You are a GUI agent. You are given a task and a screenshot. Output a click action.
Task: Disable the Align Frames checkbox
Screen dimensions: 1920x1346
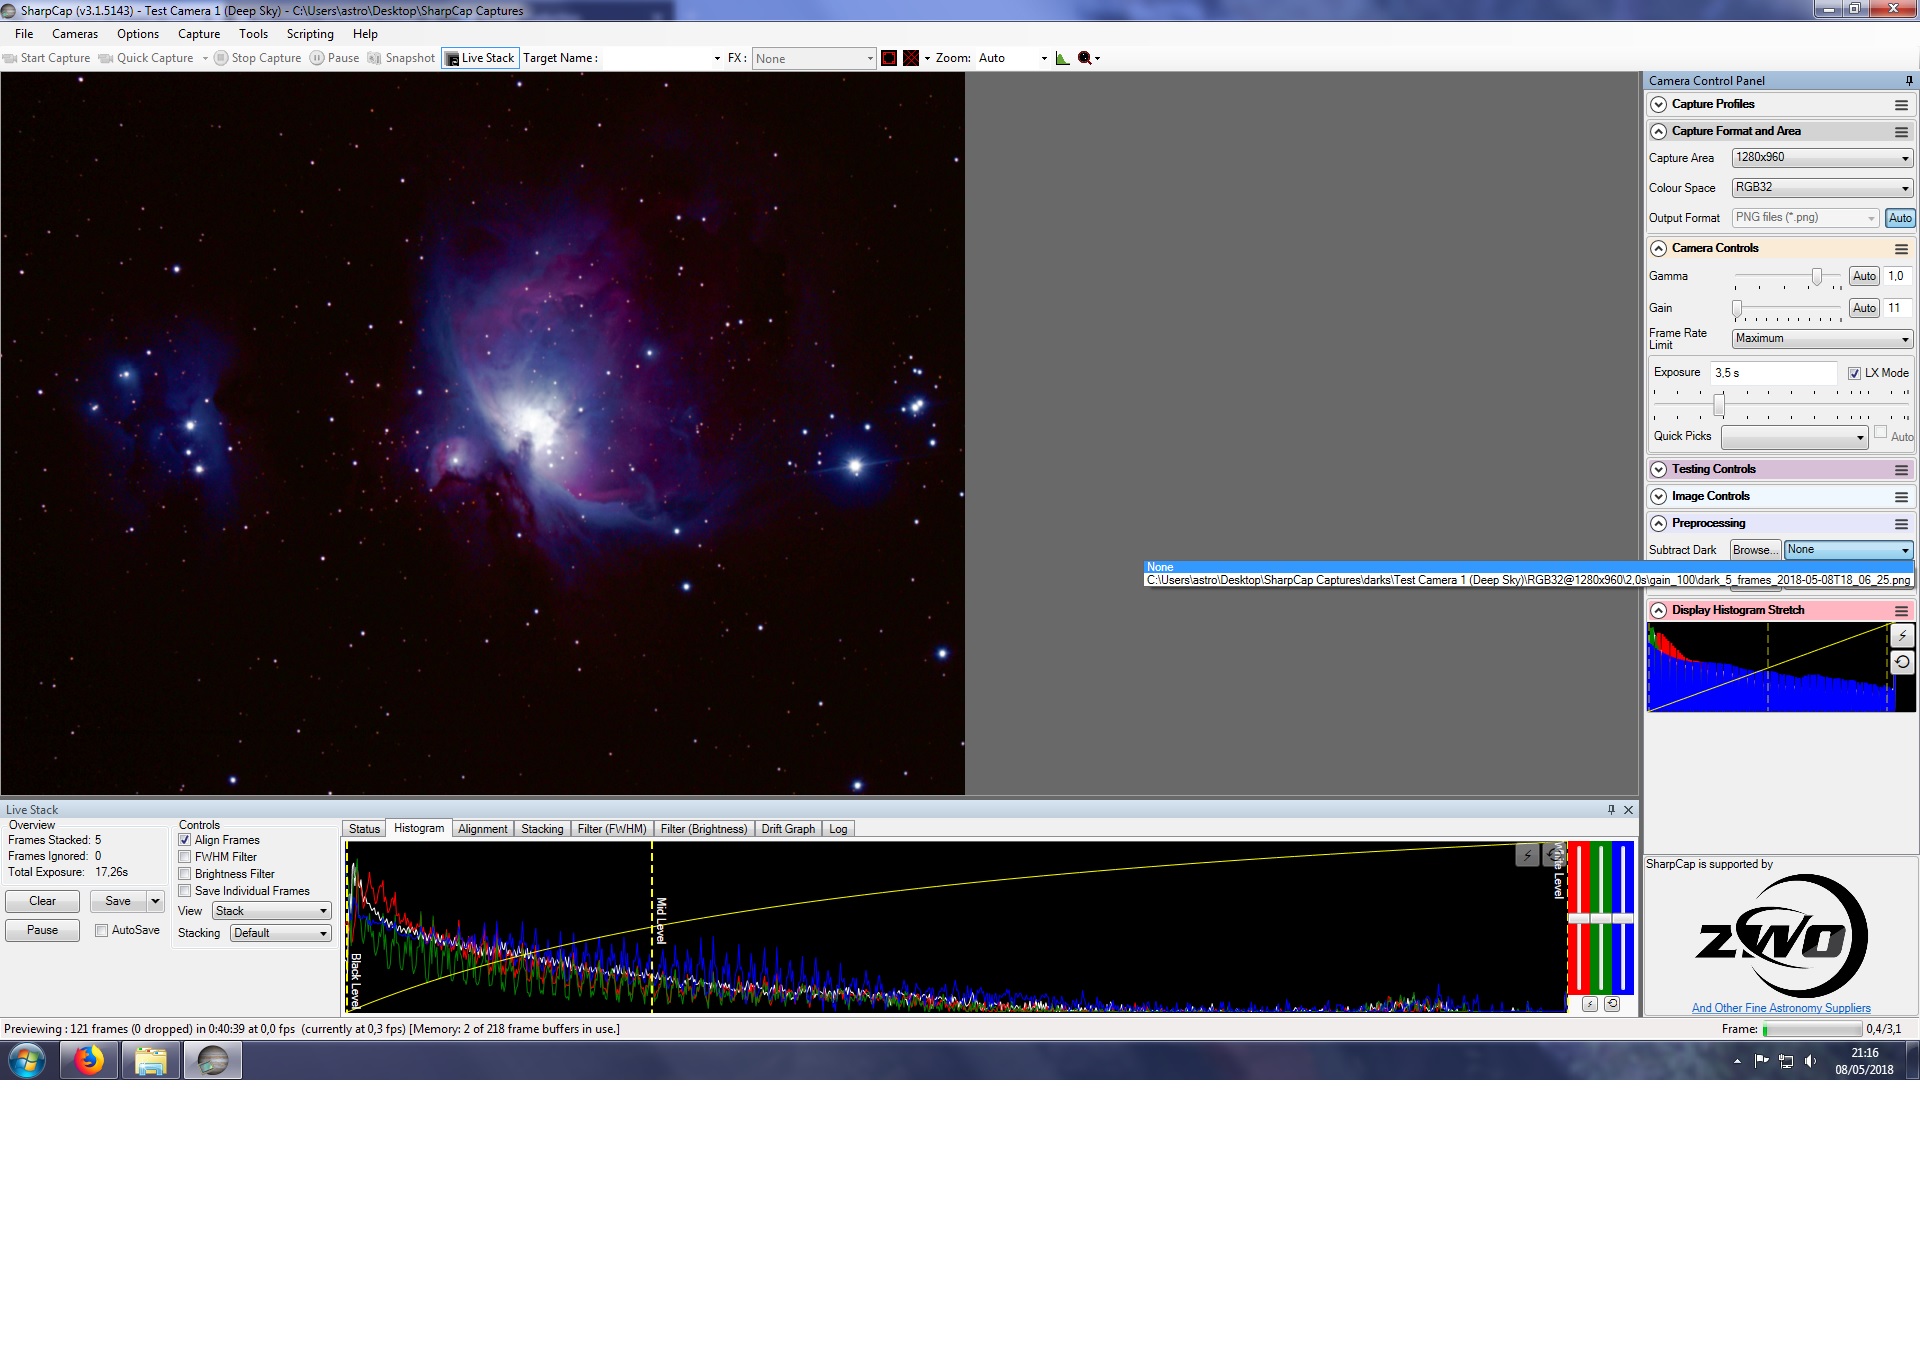[185, 840]
